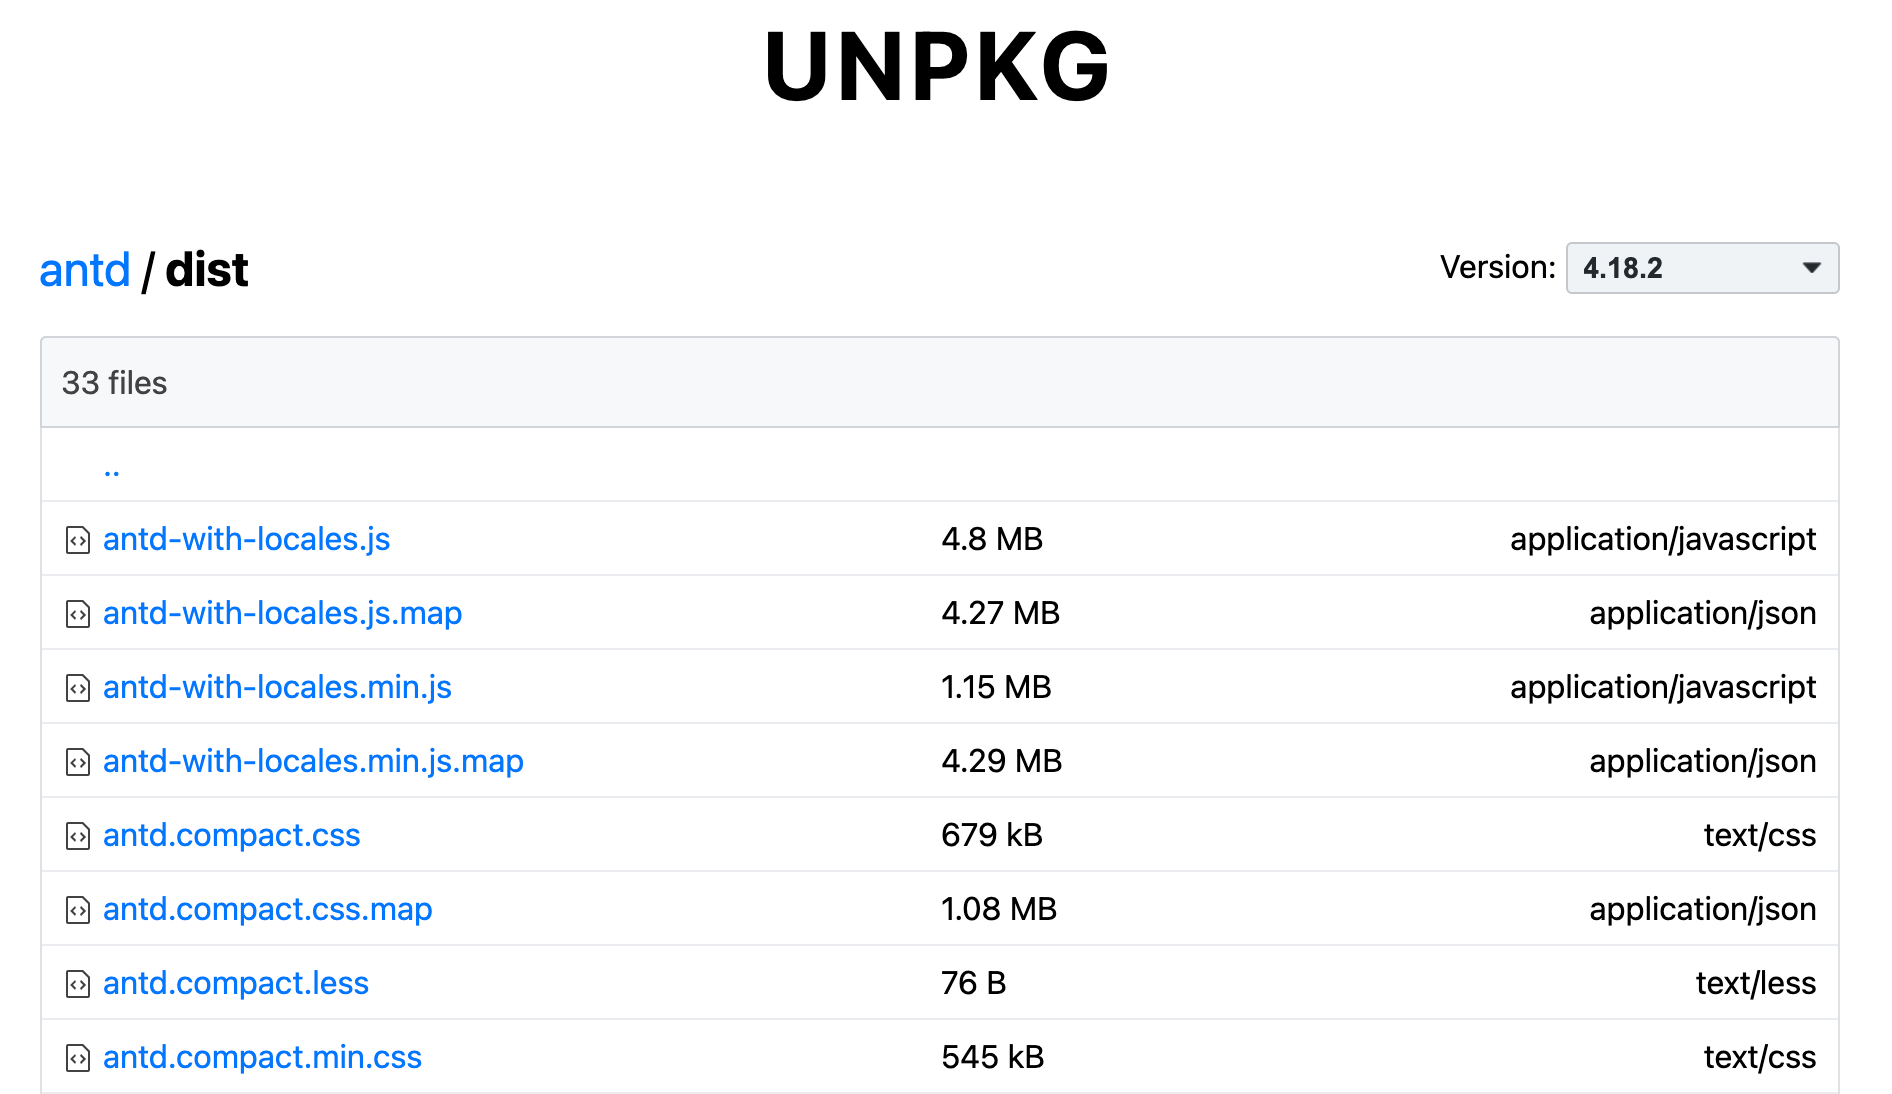The width and height of the screenshot is (1892, 1094).
Task: Open the antd-with-locales.js file link
Action: click(x=246, y=539)
